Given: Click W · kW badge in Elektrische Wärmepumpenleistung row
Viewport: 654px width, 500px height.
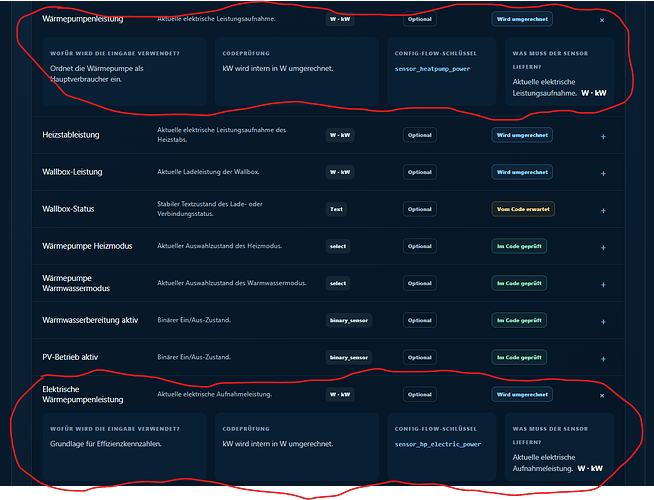Looking at the screenshot, I should pos(340,394).
